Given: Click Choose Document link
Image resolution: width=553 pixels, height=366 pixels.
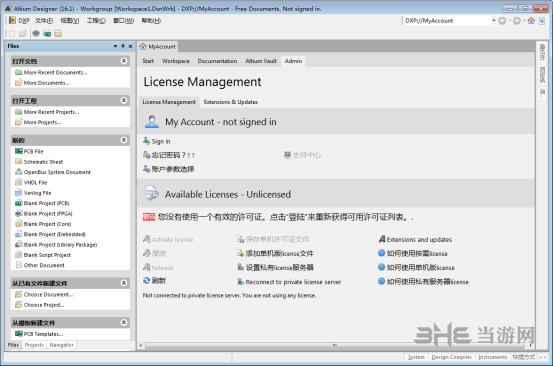Looking at the screenshot, I should 48,294.
